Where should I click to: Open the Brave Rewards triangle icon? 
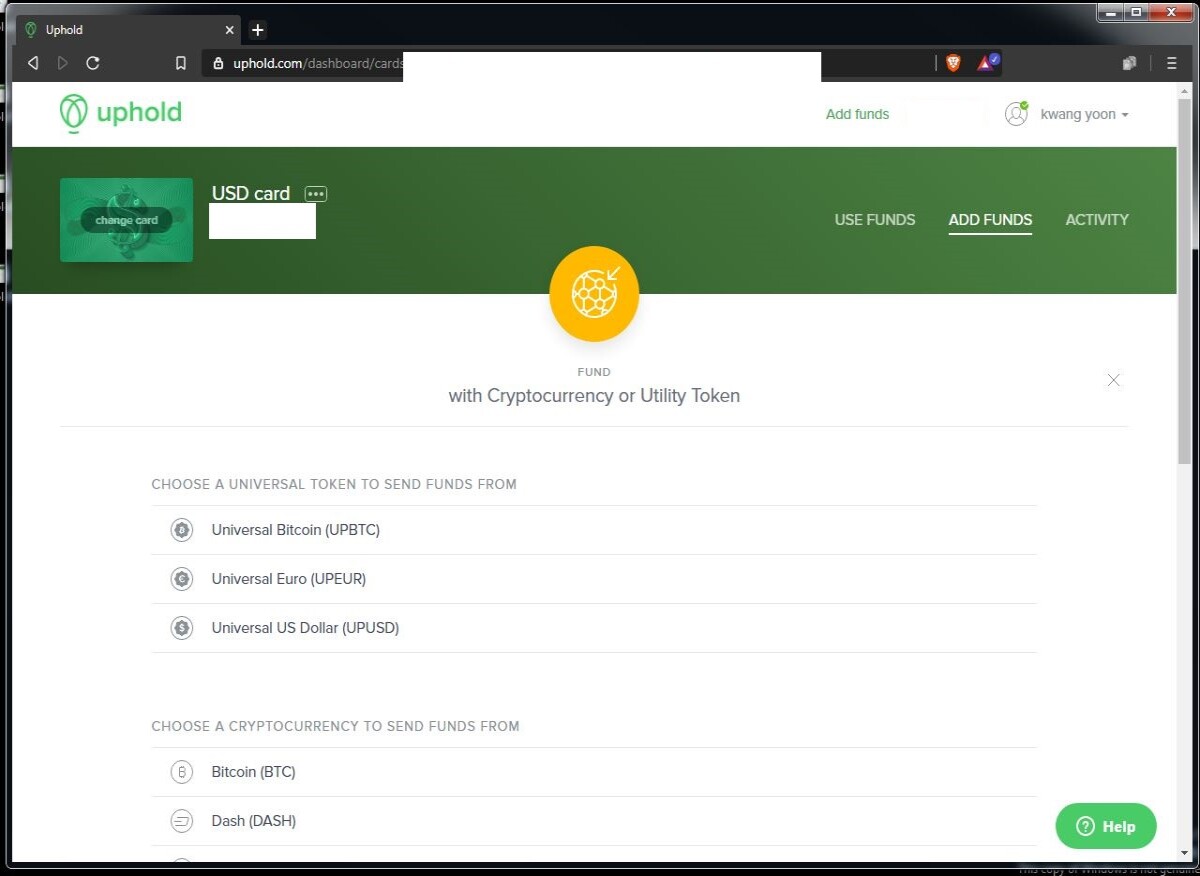coord(987,63)
